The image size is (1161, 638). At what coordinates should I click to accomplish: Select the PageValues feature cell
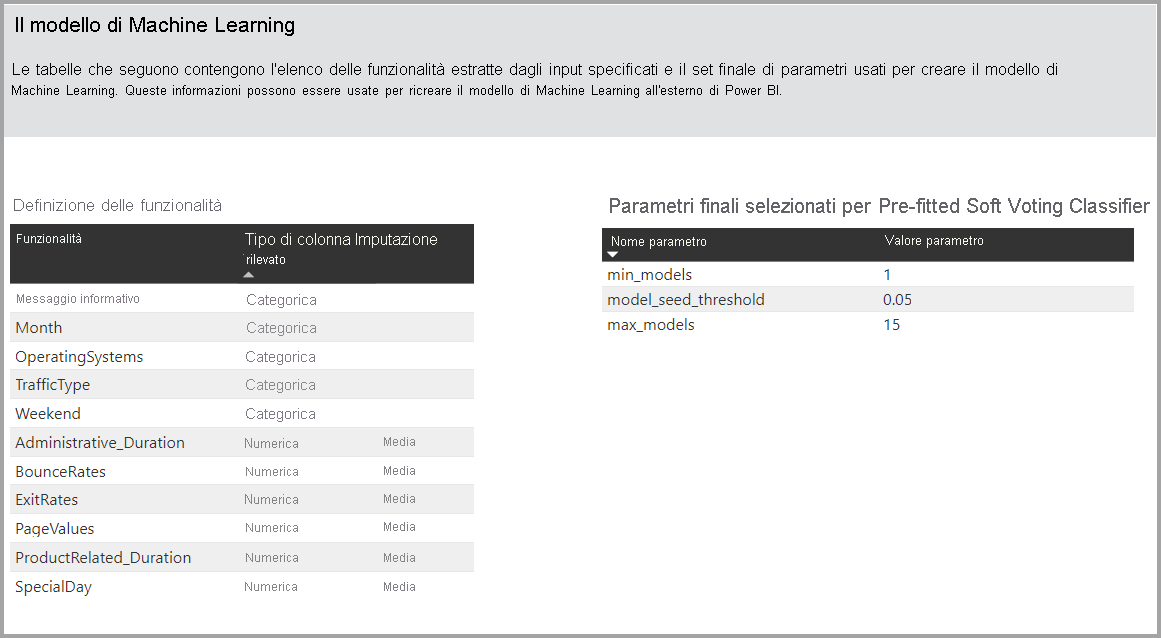[55, 528]
